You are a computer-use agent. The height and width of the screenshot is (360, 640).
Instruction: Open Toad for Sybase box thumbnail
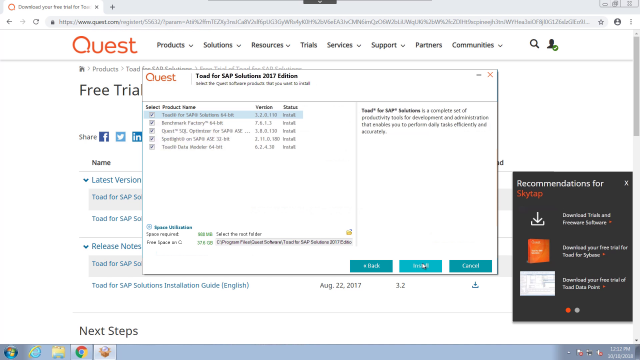pos(538,251)
